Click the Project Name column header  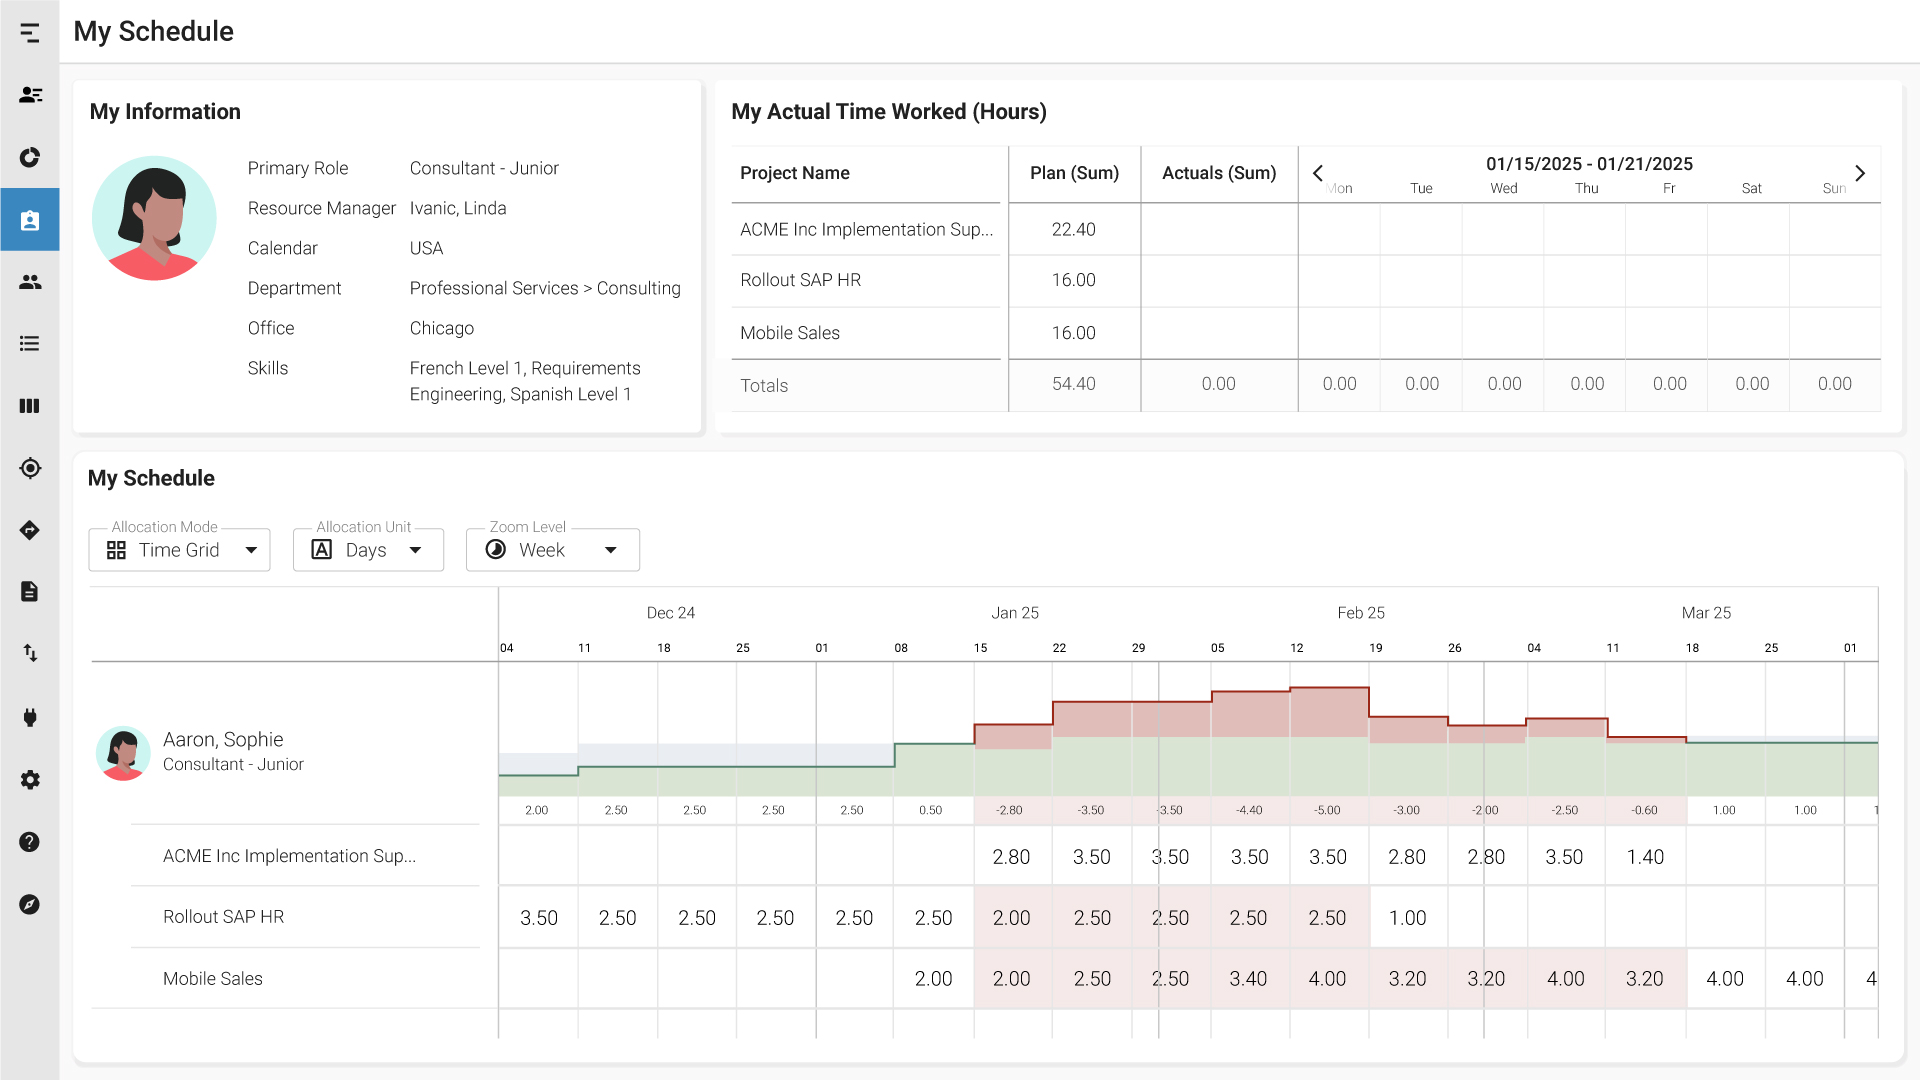coord(795,173)
